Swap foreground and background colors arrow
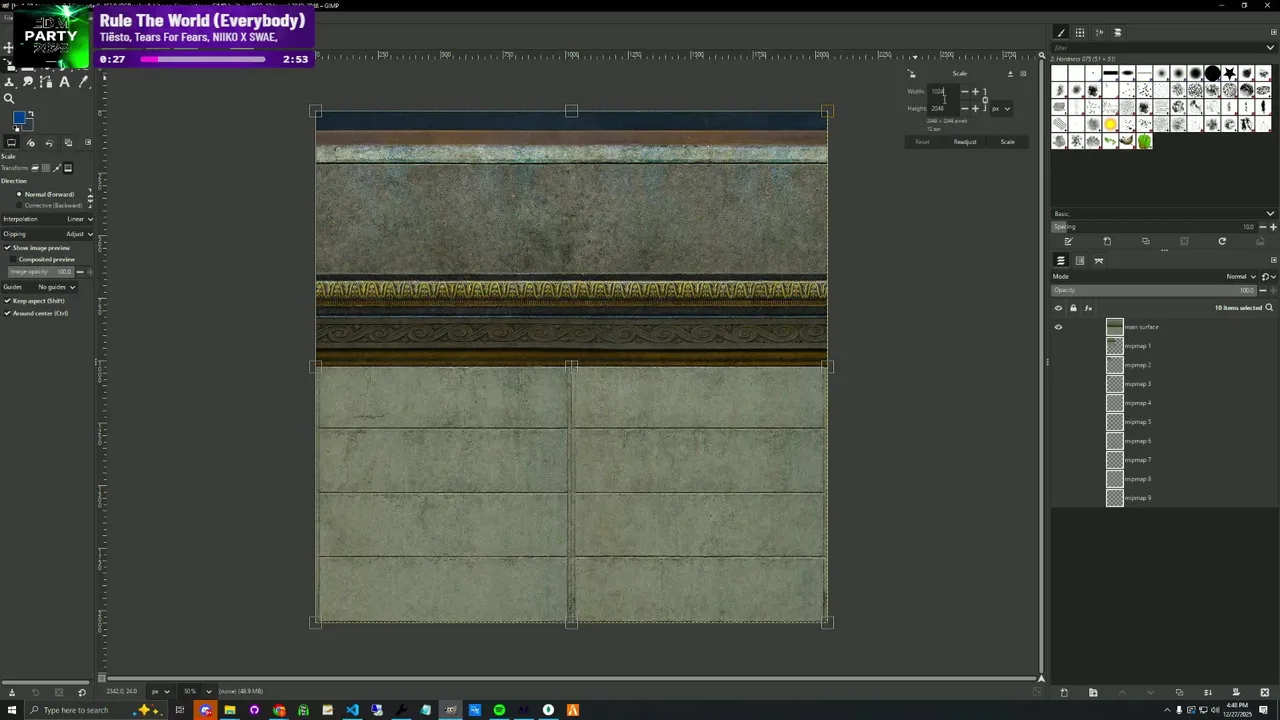Screen dimensions: 1280x720 [31, 114]
